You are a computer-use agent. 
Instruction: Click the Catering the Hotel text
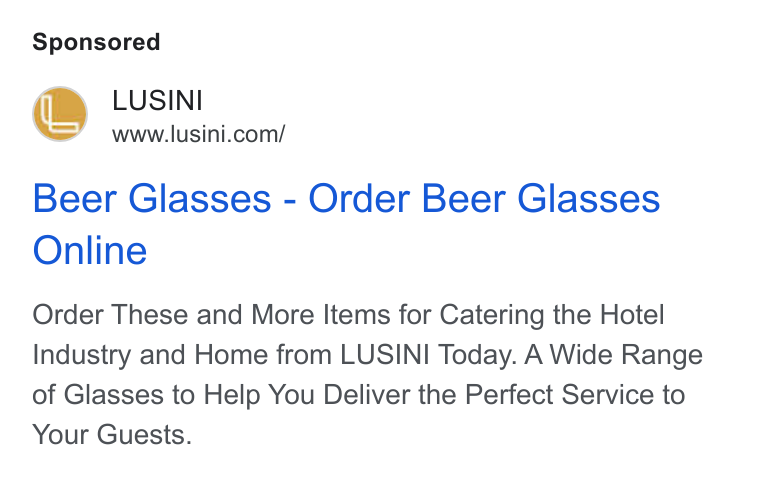(x=552, y=316)
